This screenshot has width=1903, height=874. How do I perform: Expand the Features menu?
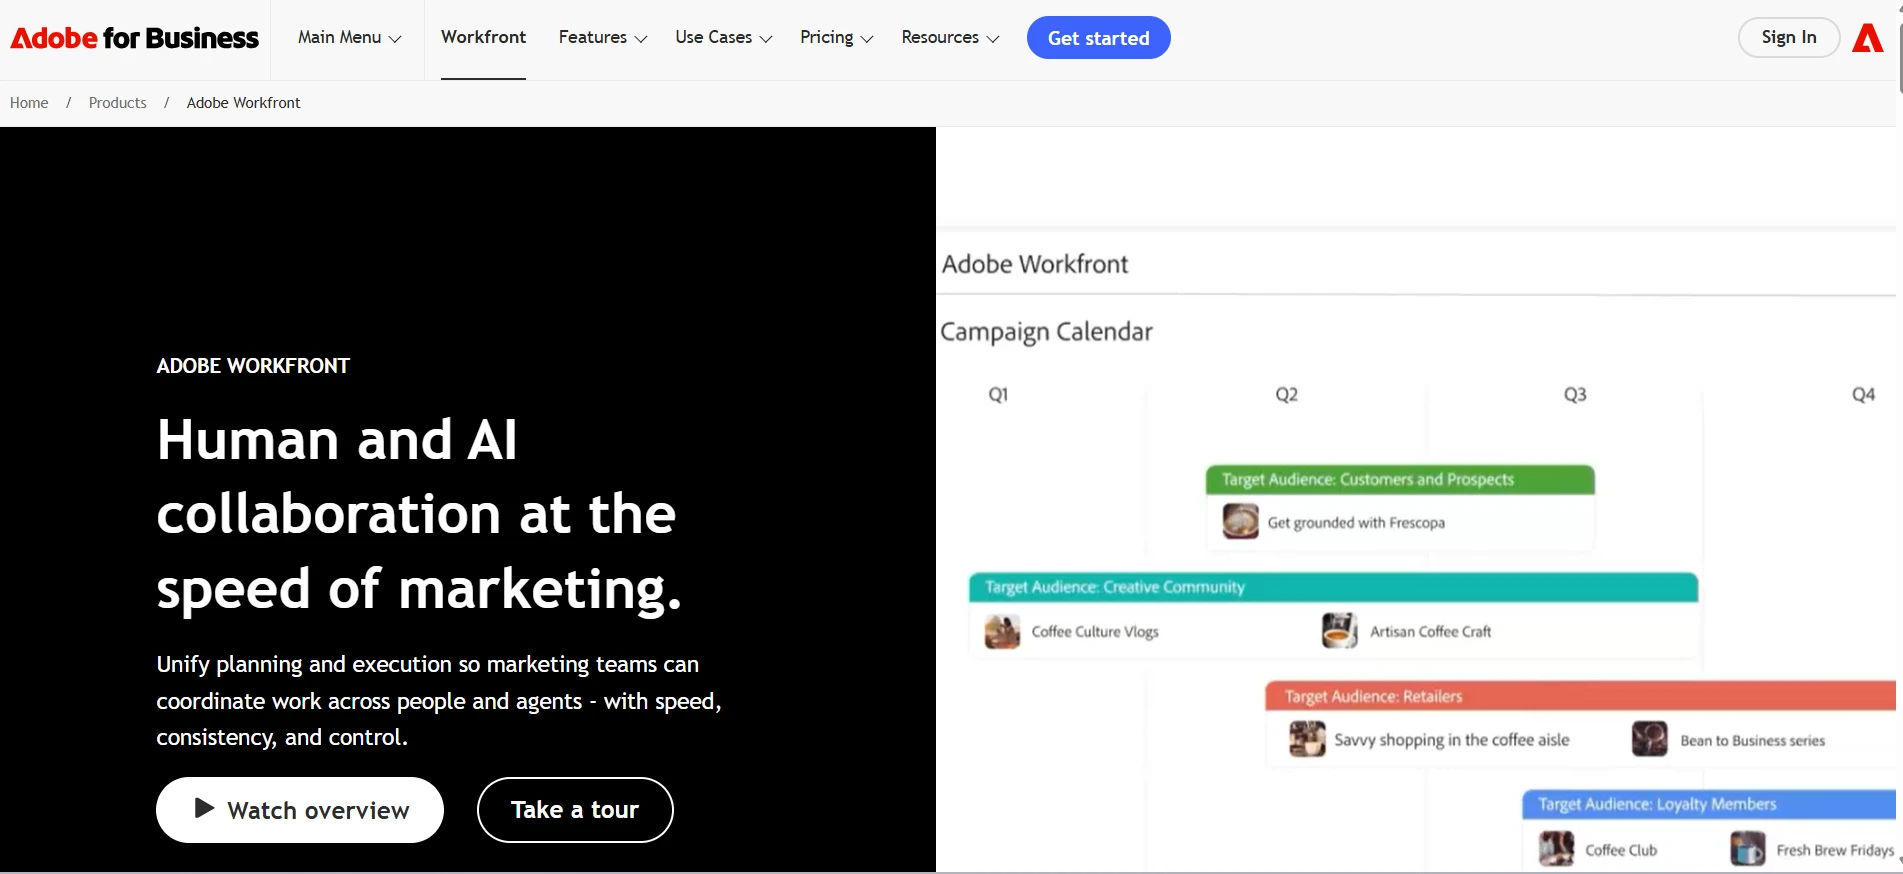(x=602, y=38)
